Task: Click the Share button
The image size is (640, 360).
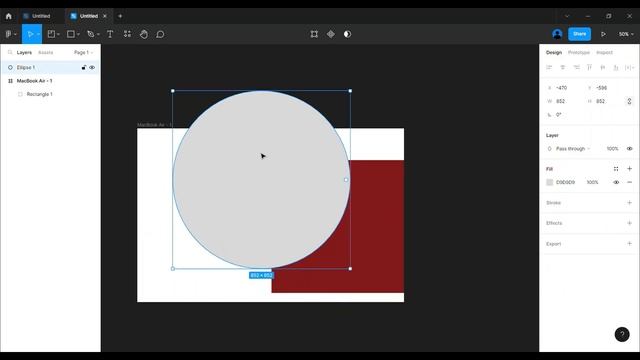Action: [x=579, y=34]
